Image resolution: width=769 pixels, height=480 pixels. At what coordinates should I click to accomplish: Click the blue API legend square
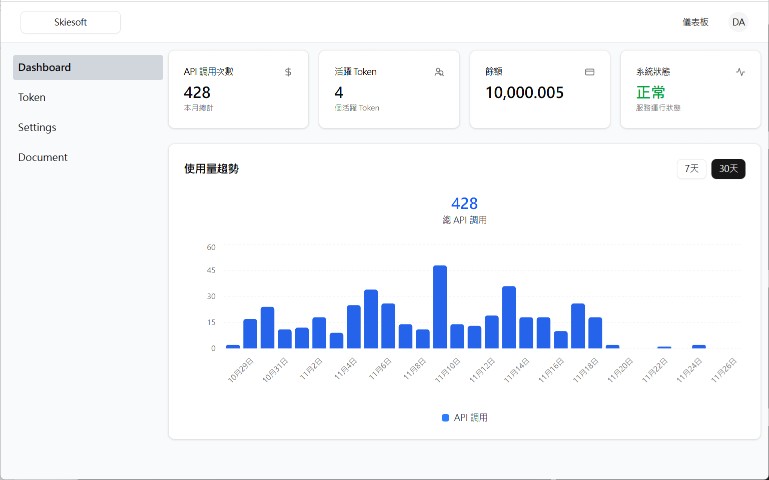pos(445,417)
